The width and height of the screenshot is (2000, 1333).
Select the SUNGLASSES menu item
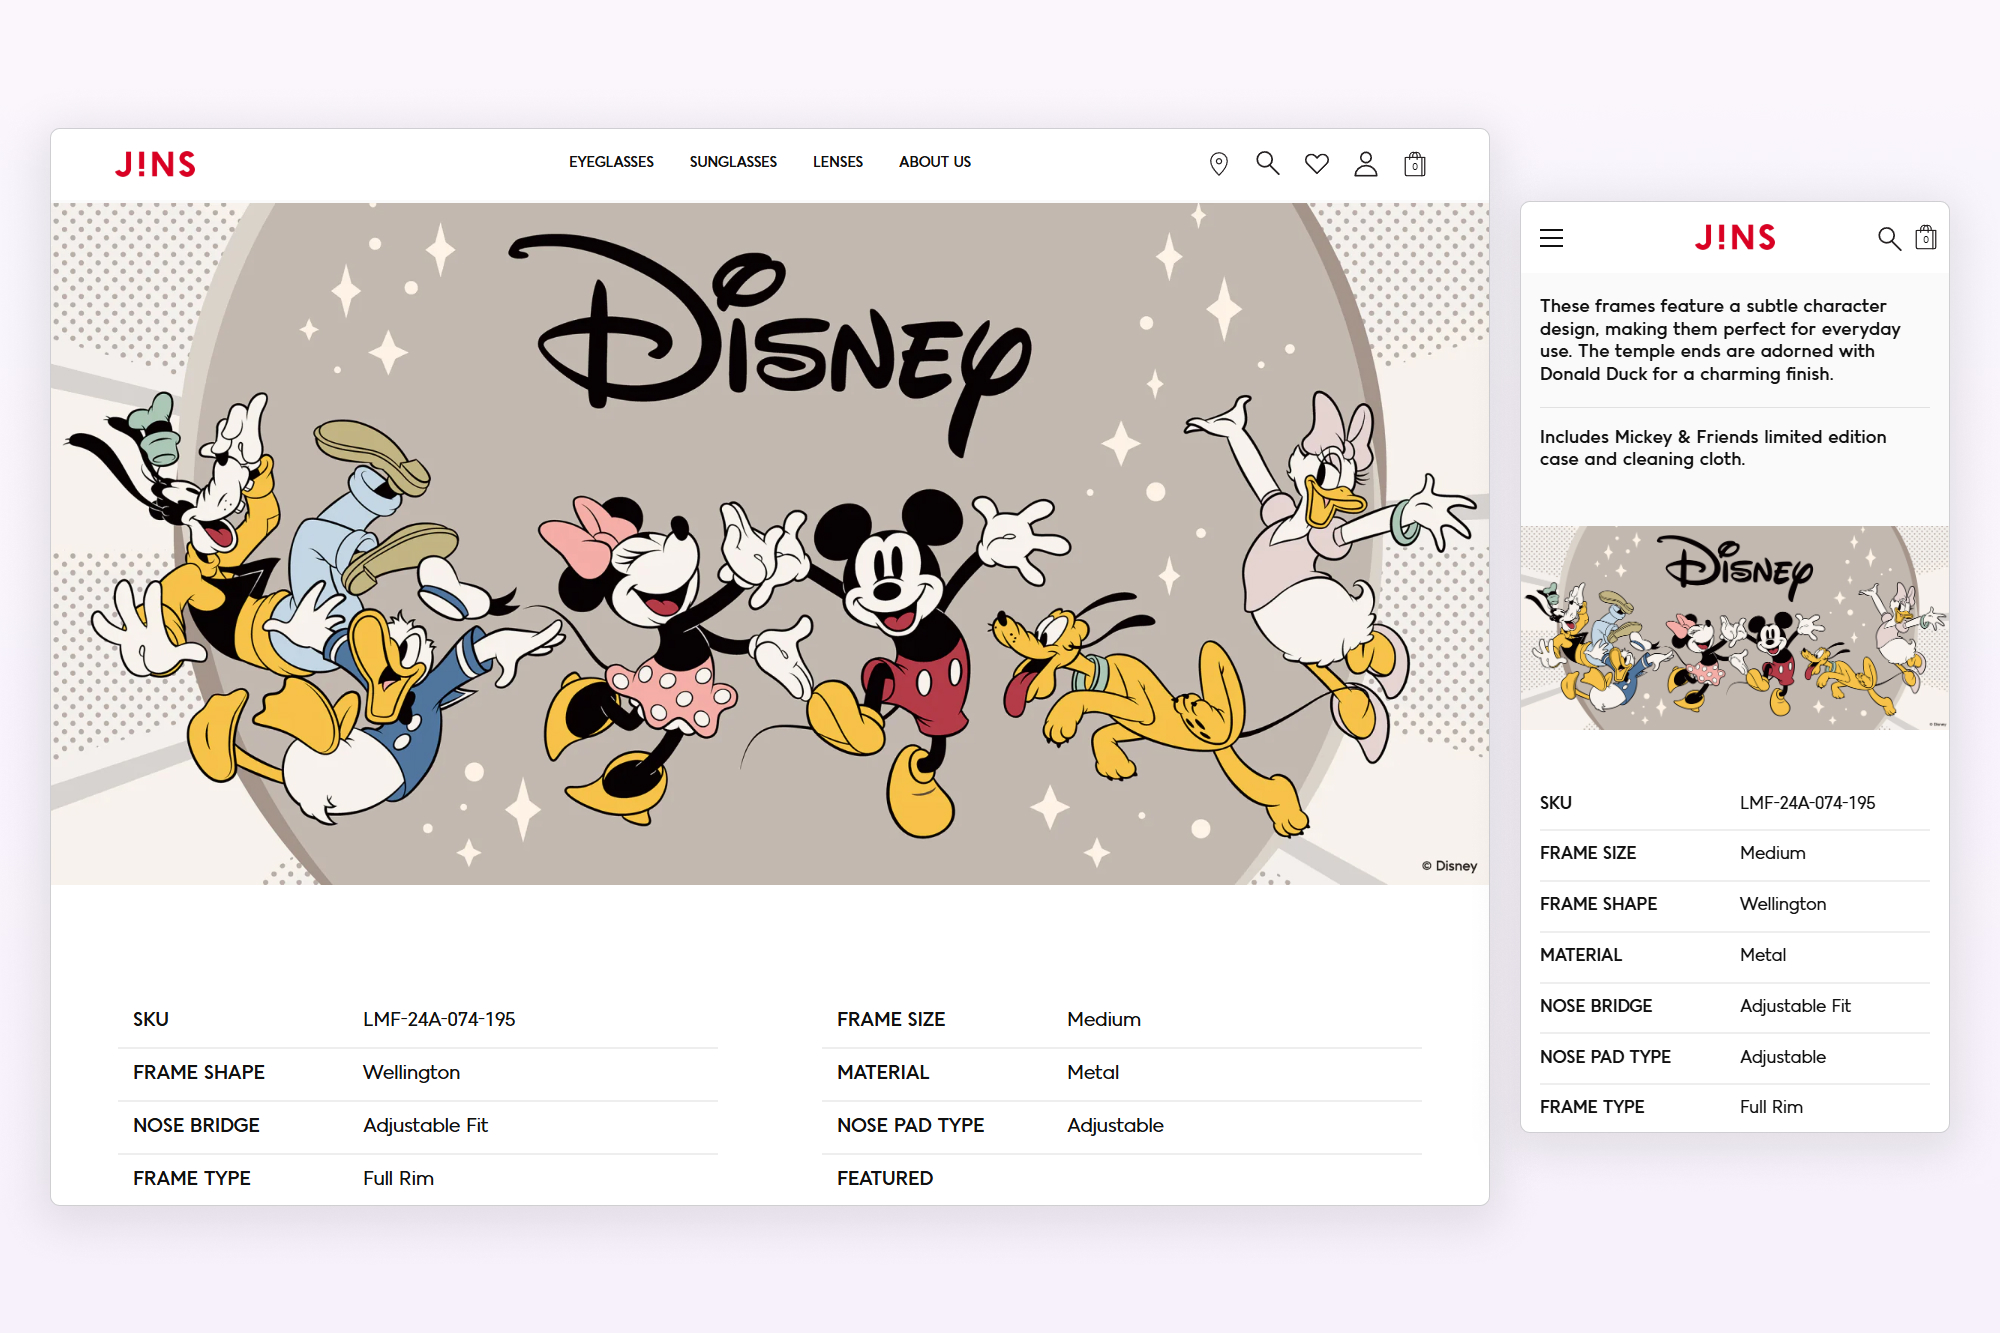tap(733, 161)
